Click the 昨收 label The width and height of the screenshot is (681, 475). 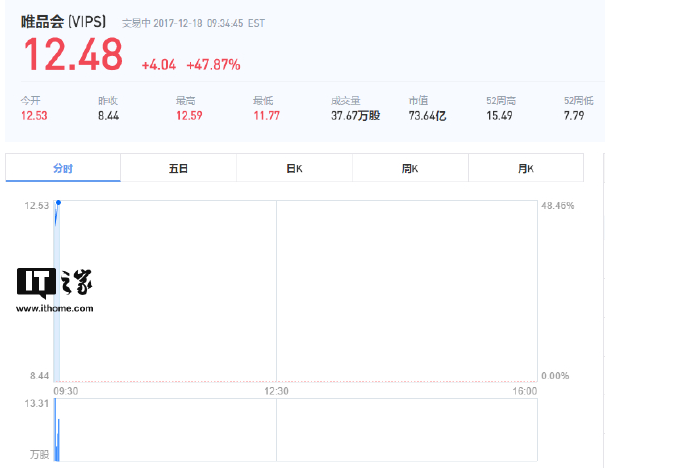click(x=108, y=100)
